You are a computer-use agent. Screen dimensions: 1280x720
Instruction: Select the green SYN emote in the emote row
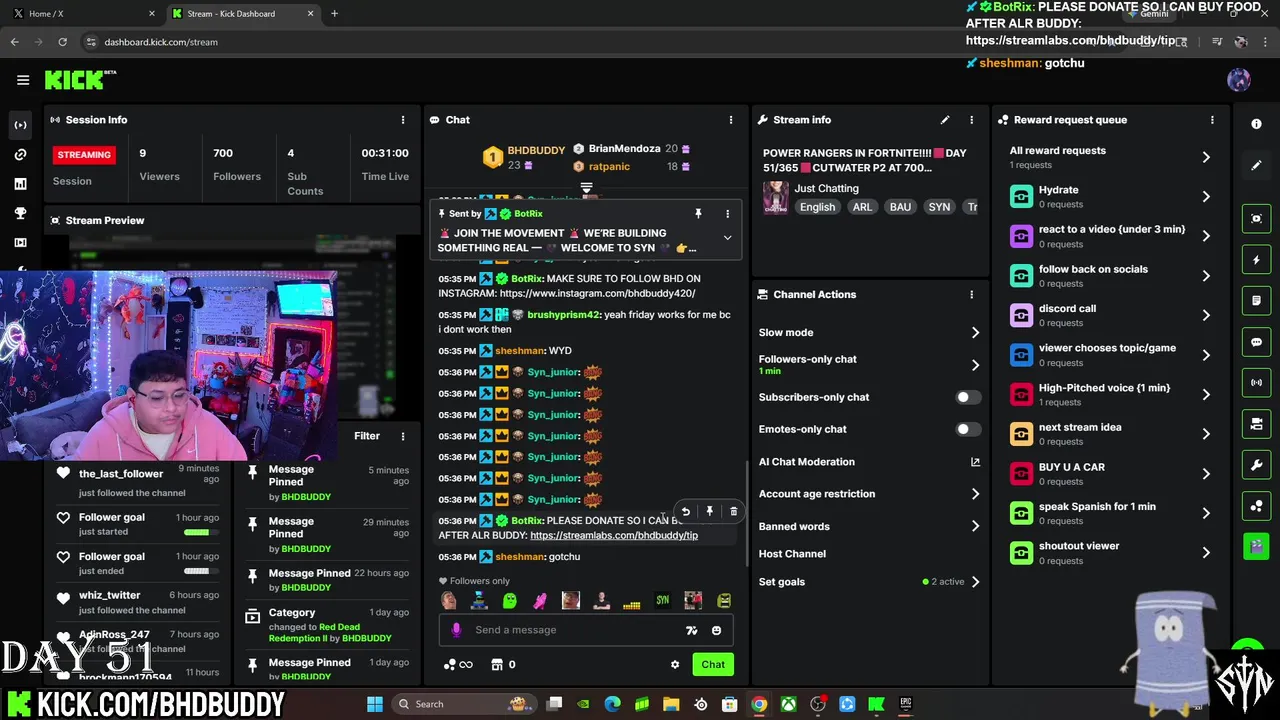tap(662, 601)
